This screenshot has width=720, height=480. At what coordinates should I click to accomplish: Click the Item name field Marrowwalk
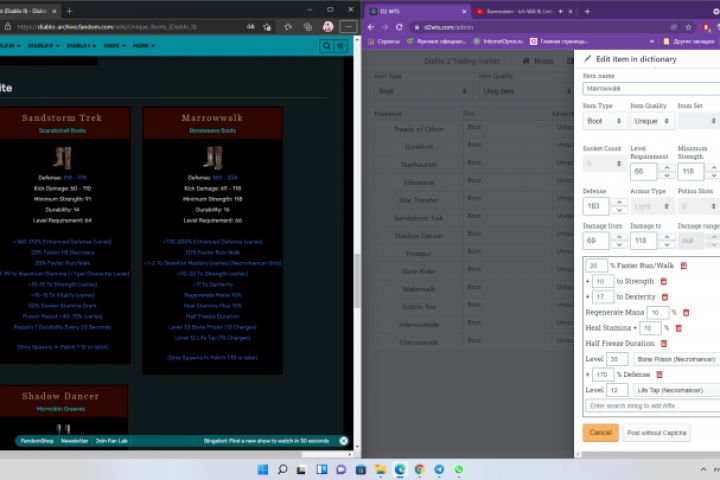[651, 88]
